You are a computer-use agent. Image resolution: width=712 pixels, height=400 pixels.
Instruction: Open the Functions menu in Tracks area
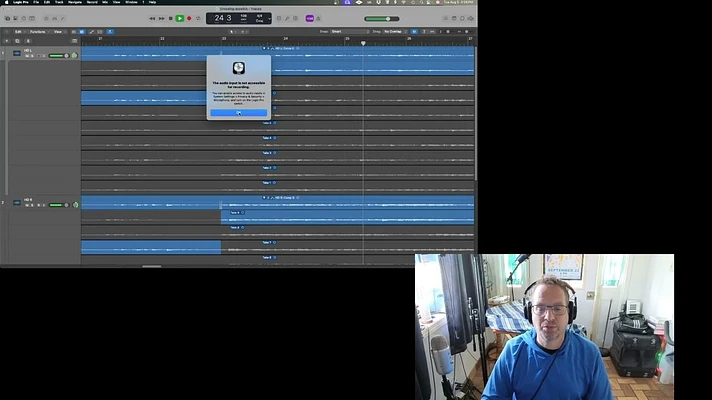[38, 32]
